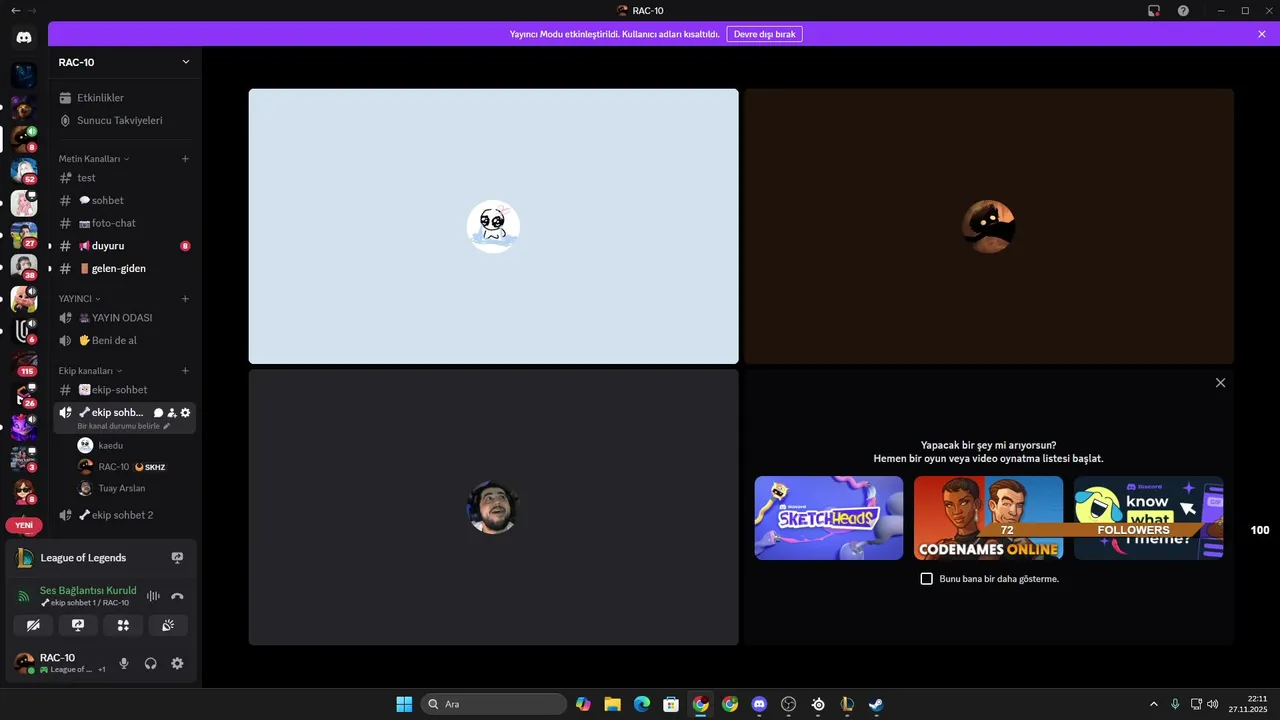
Task: Stream League of Legends screen-share icon
Action: (177, 558)
